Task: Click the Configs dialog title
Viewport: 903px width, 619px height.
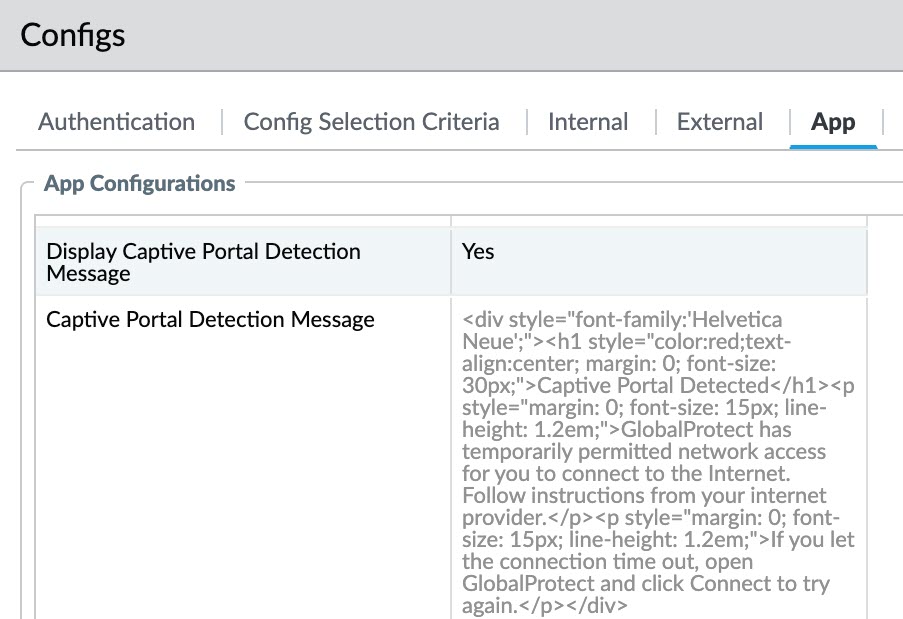Action: pyautogui.click(x=73, y=36)
